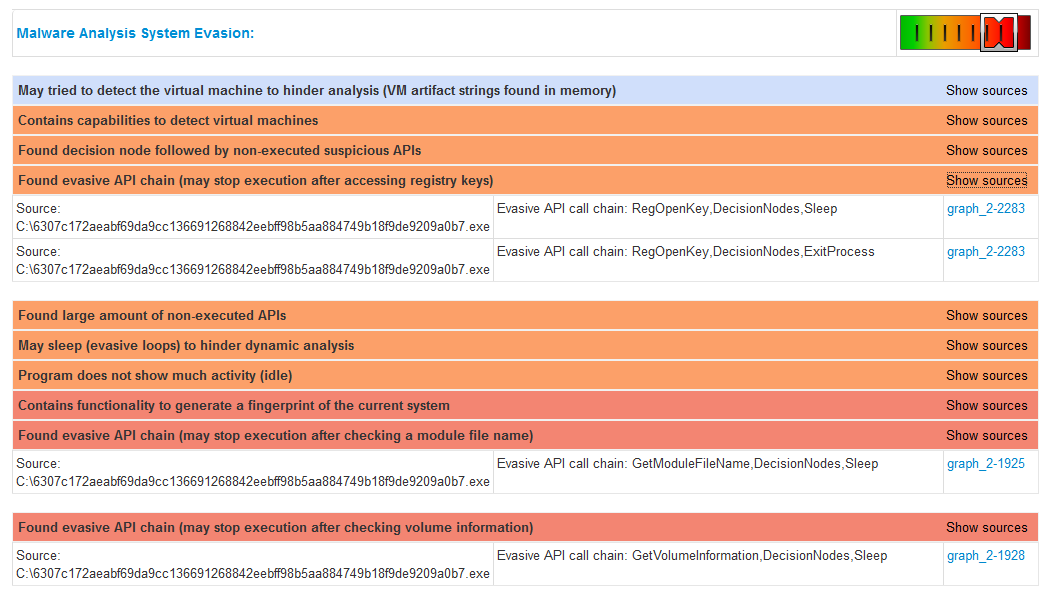This screenshot has height=591, width=1047.
Task: Show sources for non-executed suspicious APIs finding
Action: 986,150
